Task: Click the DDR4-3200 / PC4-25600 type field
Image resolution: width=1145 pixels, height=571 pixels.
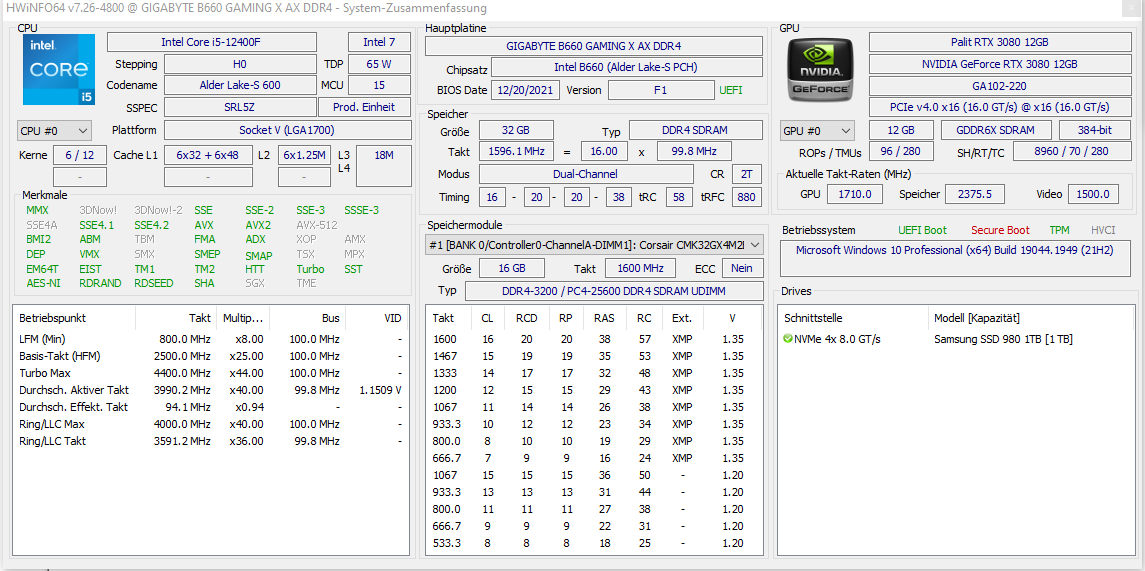Action: click(614, 291)
